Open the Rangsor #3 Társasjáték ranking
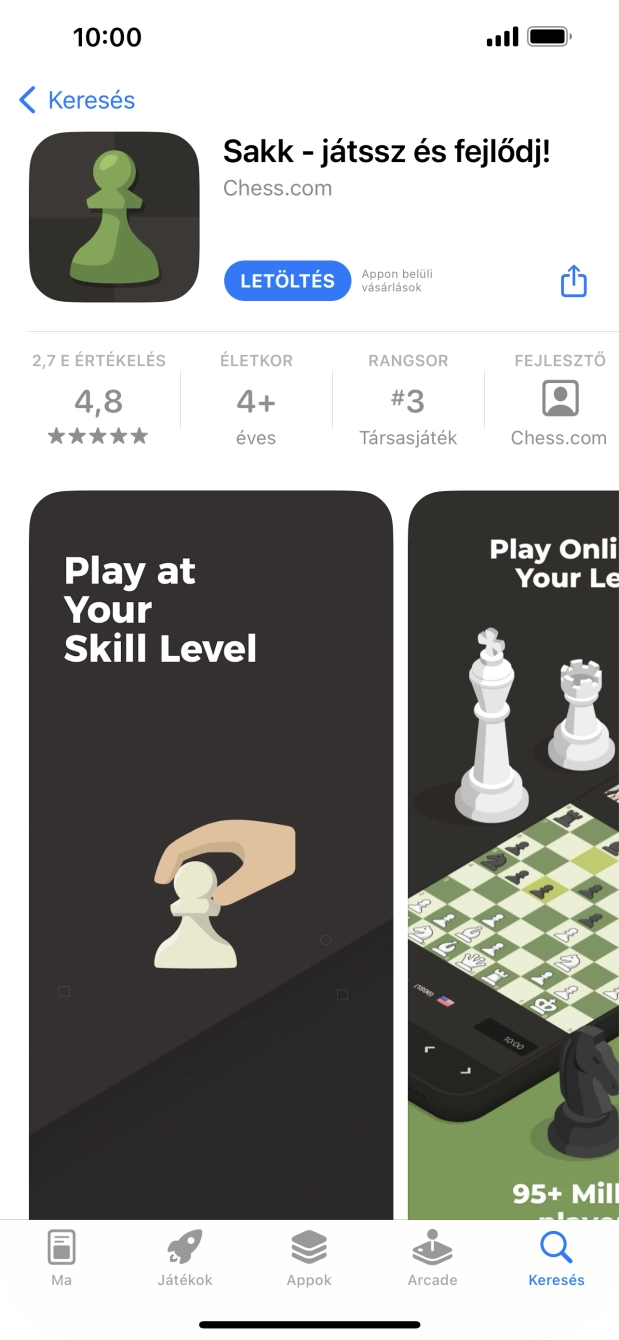The image size is (619, 1340). click(x=408, y=401)
